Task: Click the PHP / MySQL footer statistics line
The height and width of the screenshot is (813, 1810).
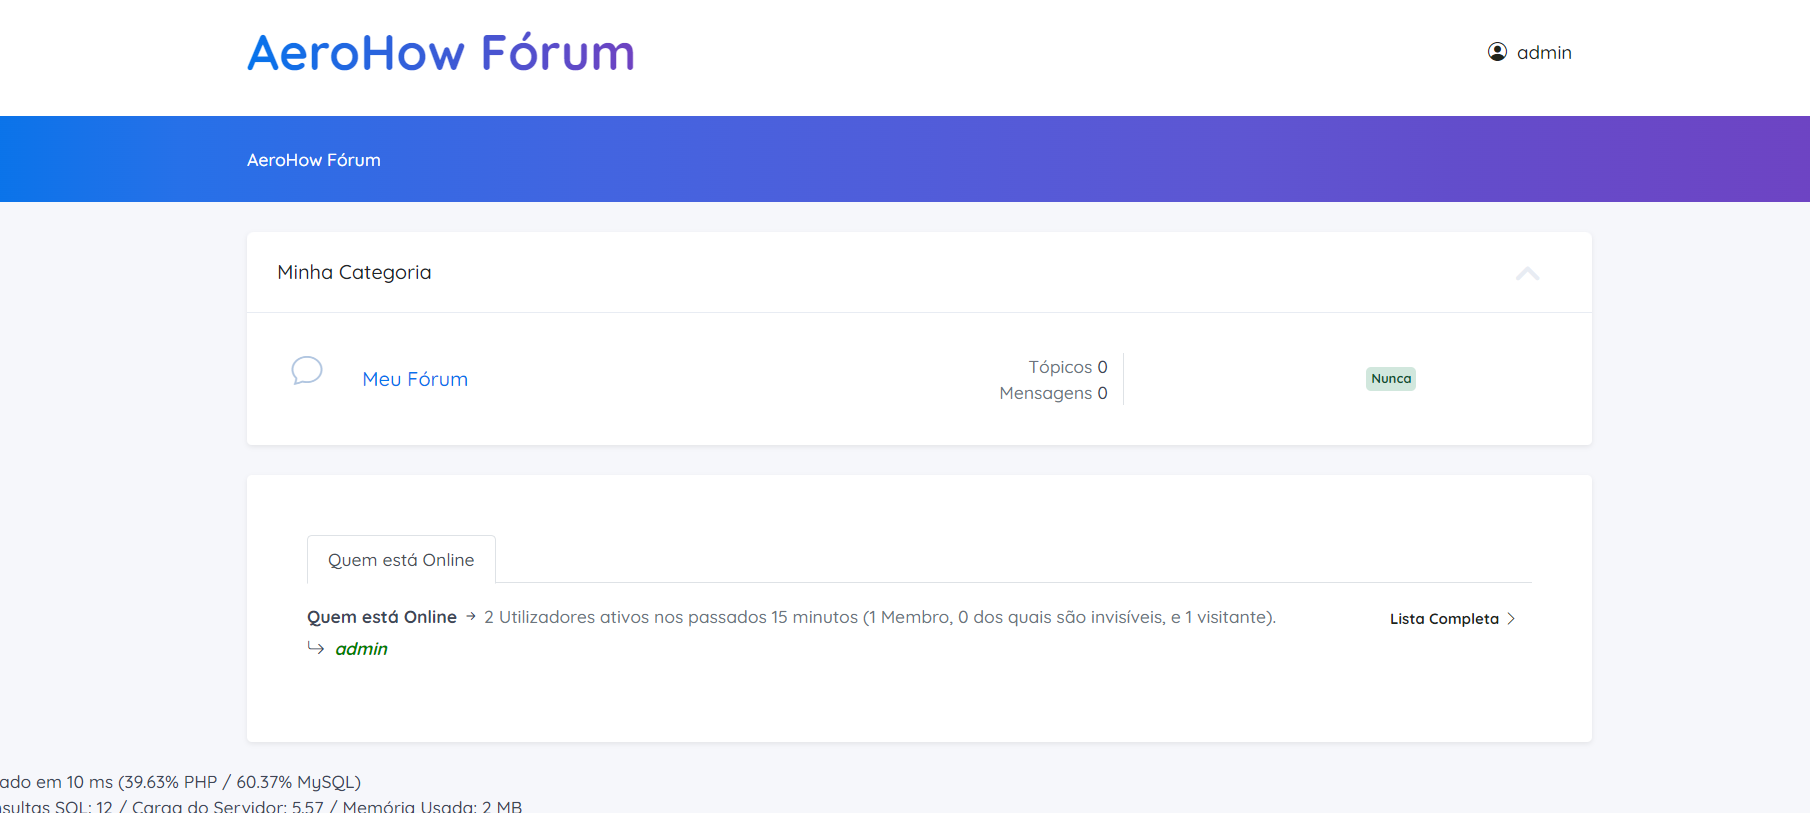Action: coord(180,782)
